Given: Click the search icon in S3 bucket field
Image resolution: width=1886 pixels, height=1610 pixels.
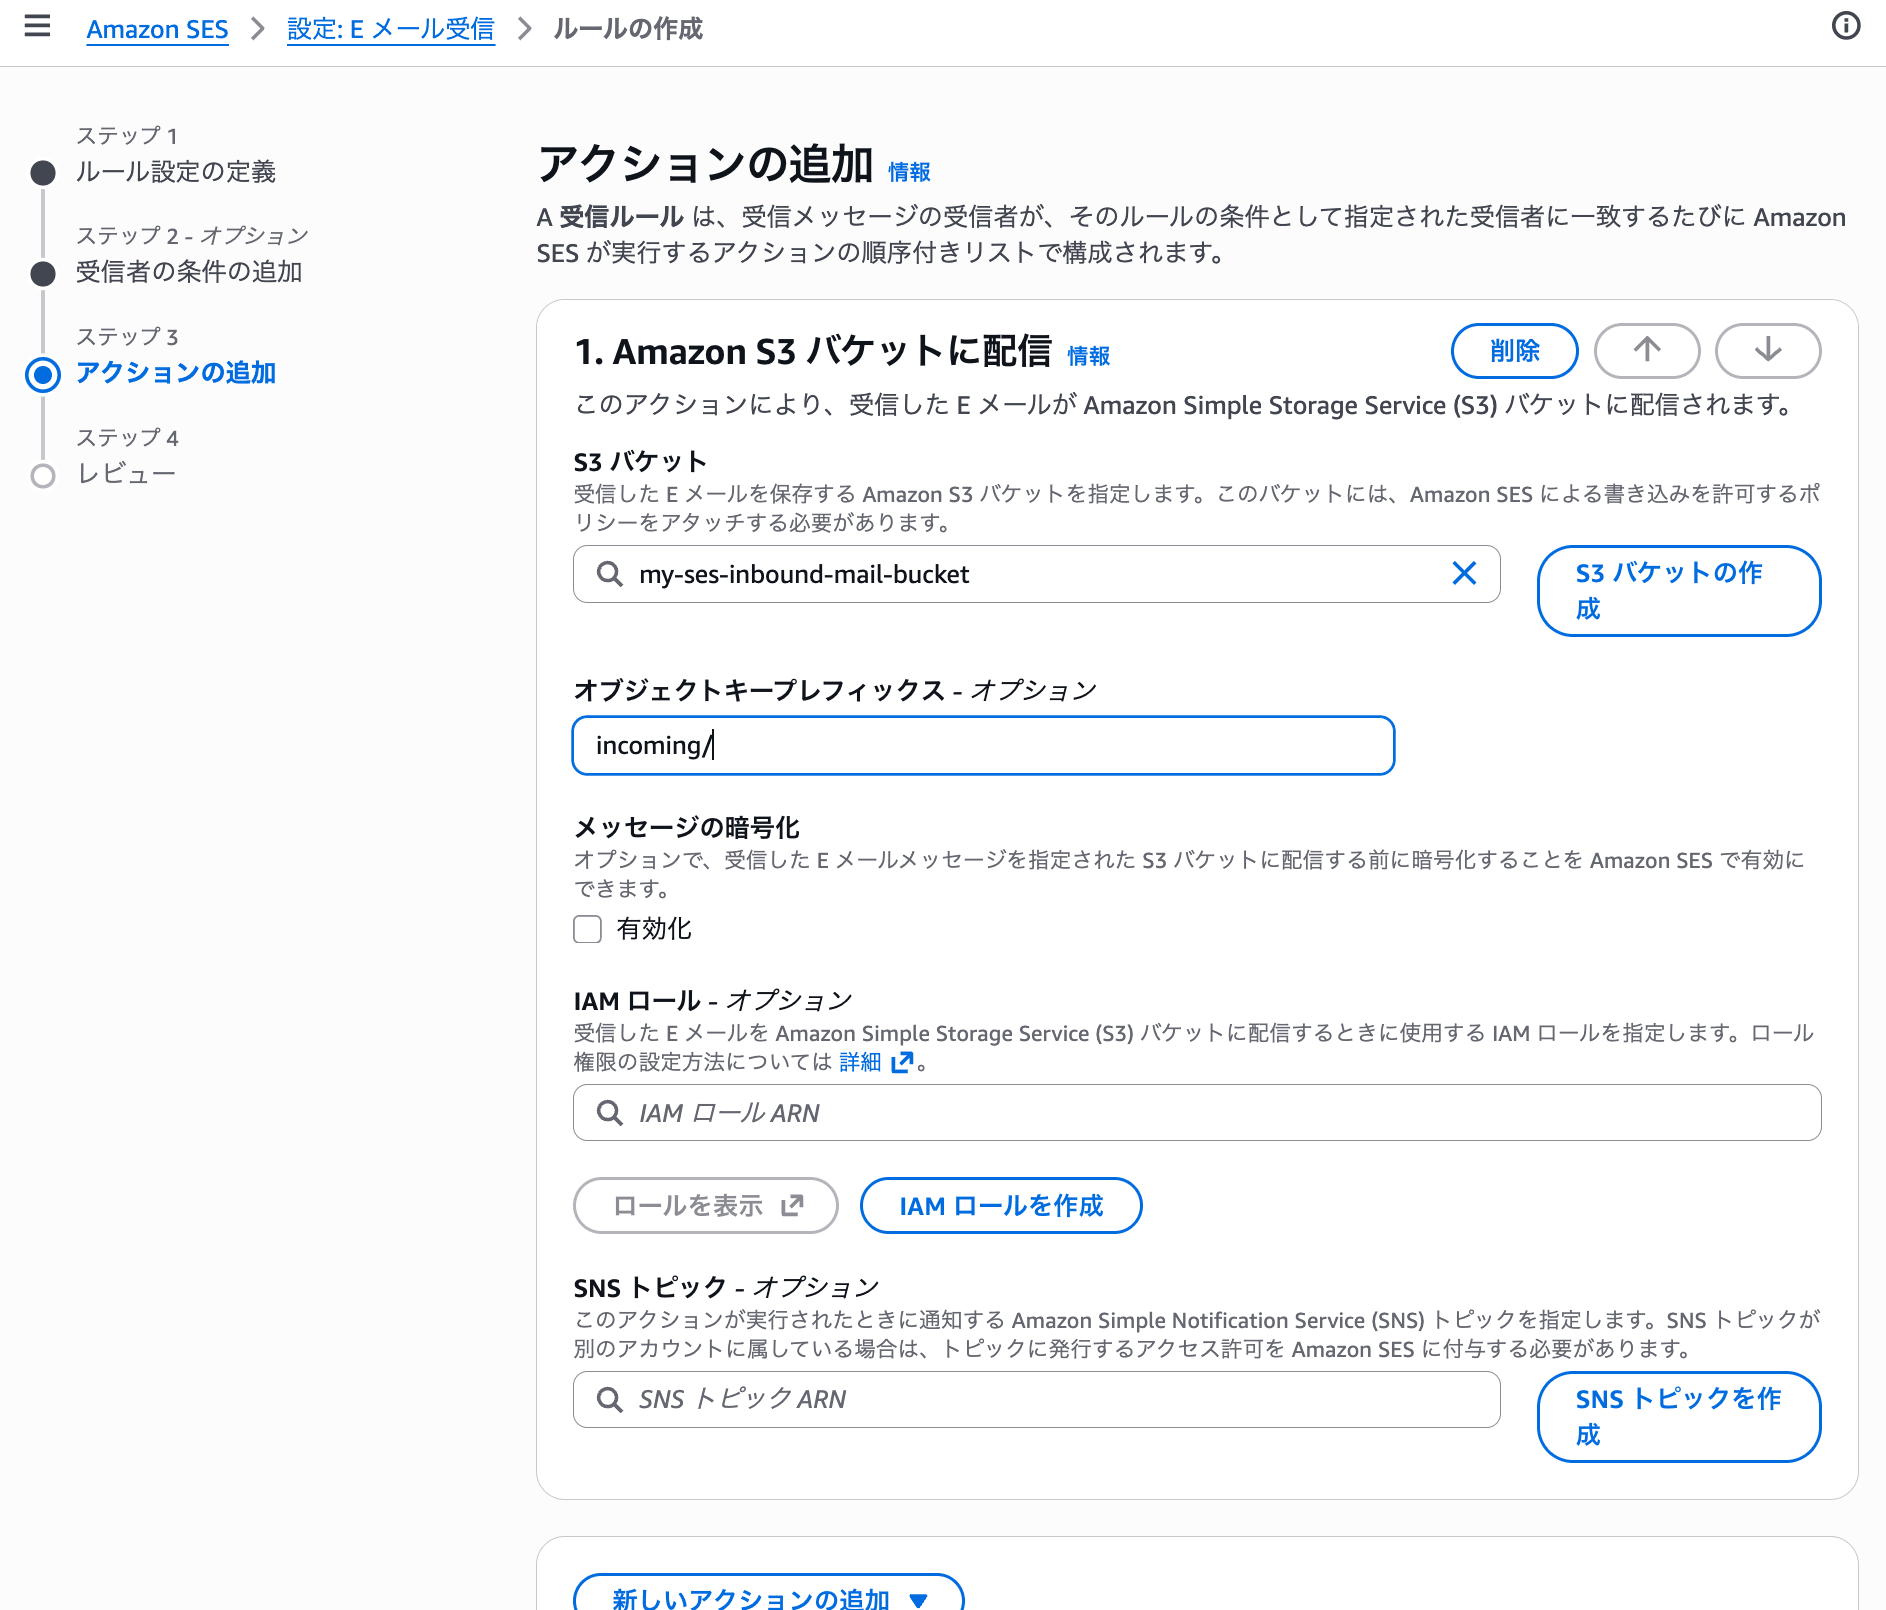Looking at the screenshot, I should [609, 574].
